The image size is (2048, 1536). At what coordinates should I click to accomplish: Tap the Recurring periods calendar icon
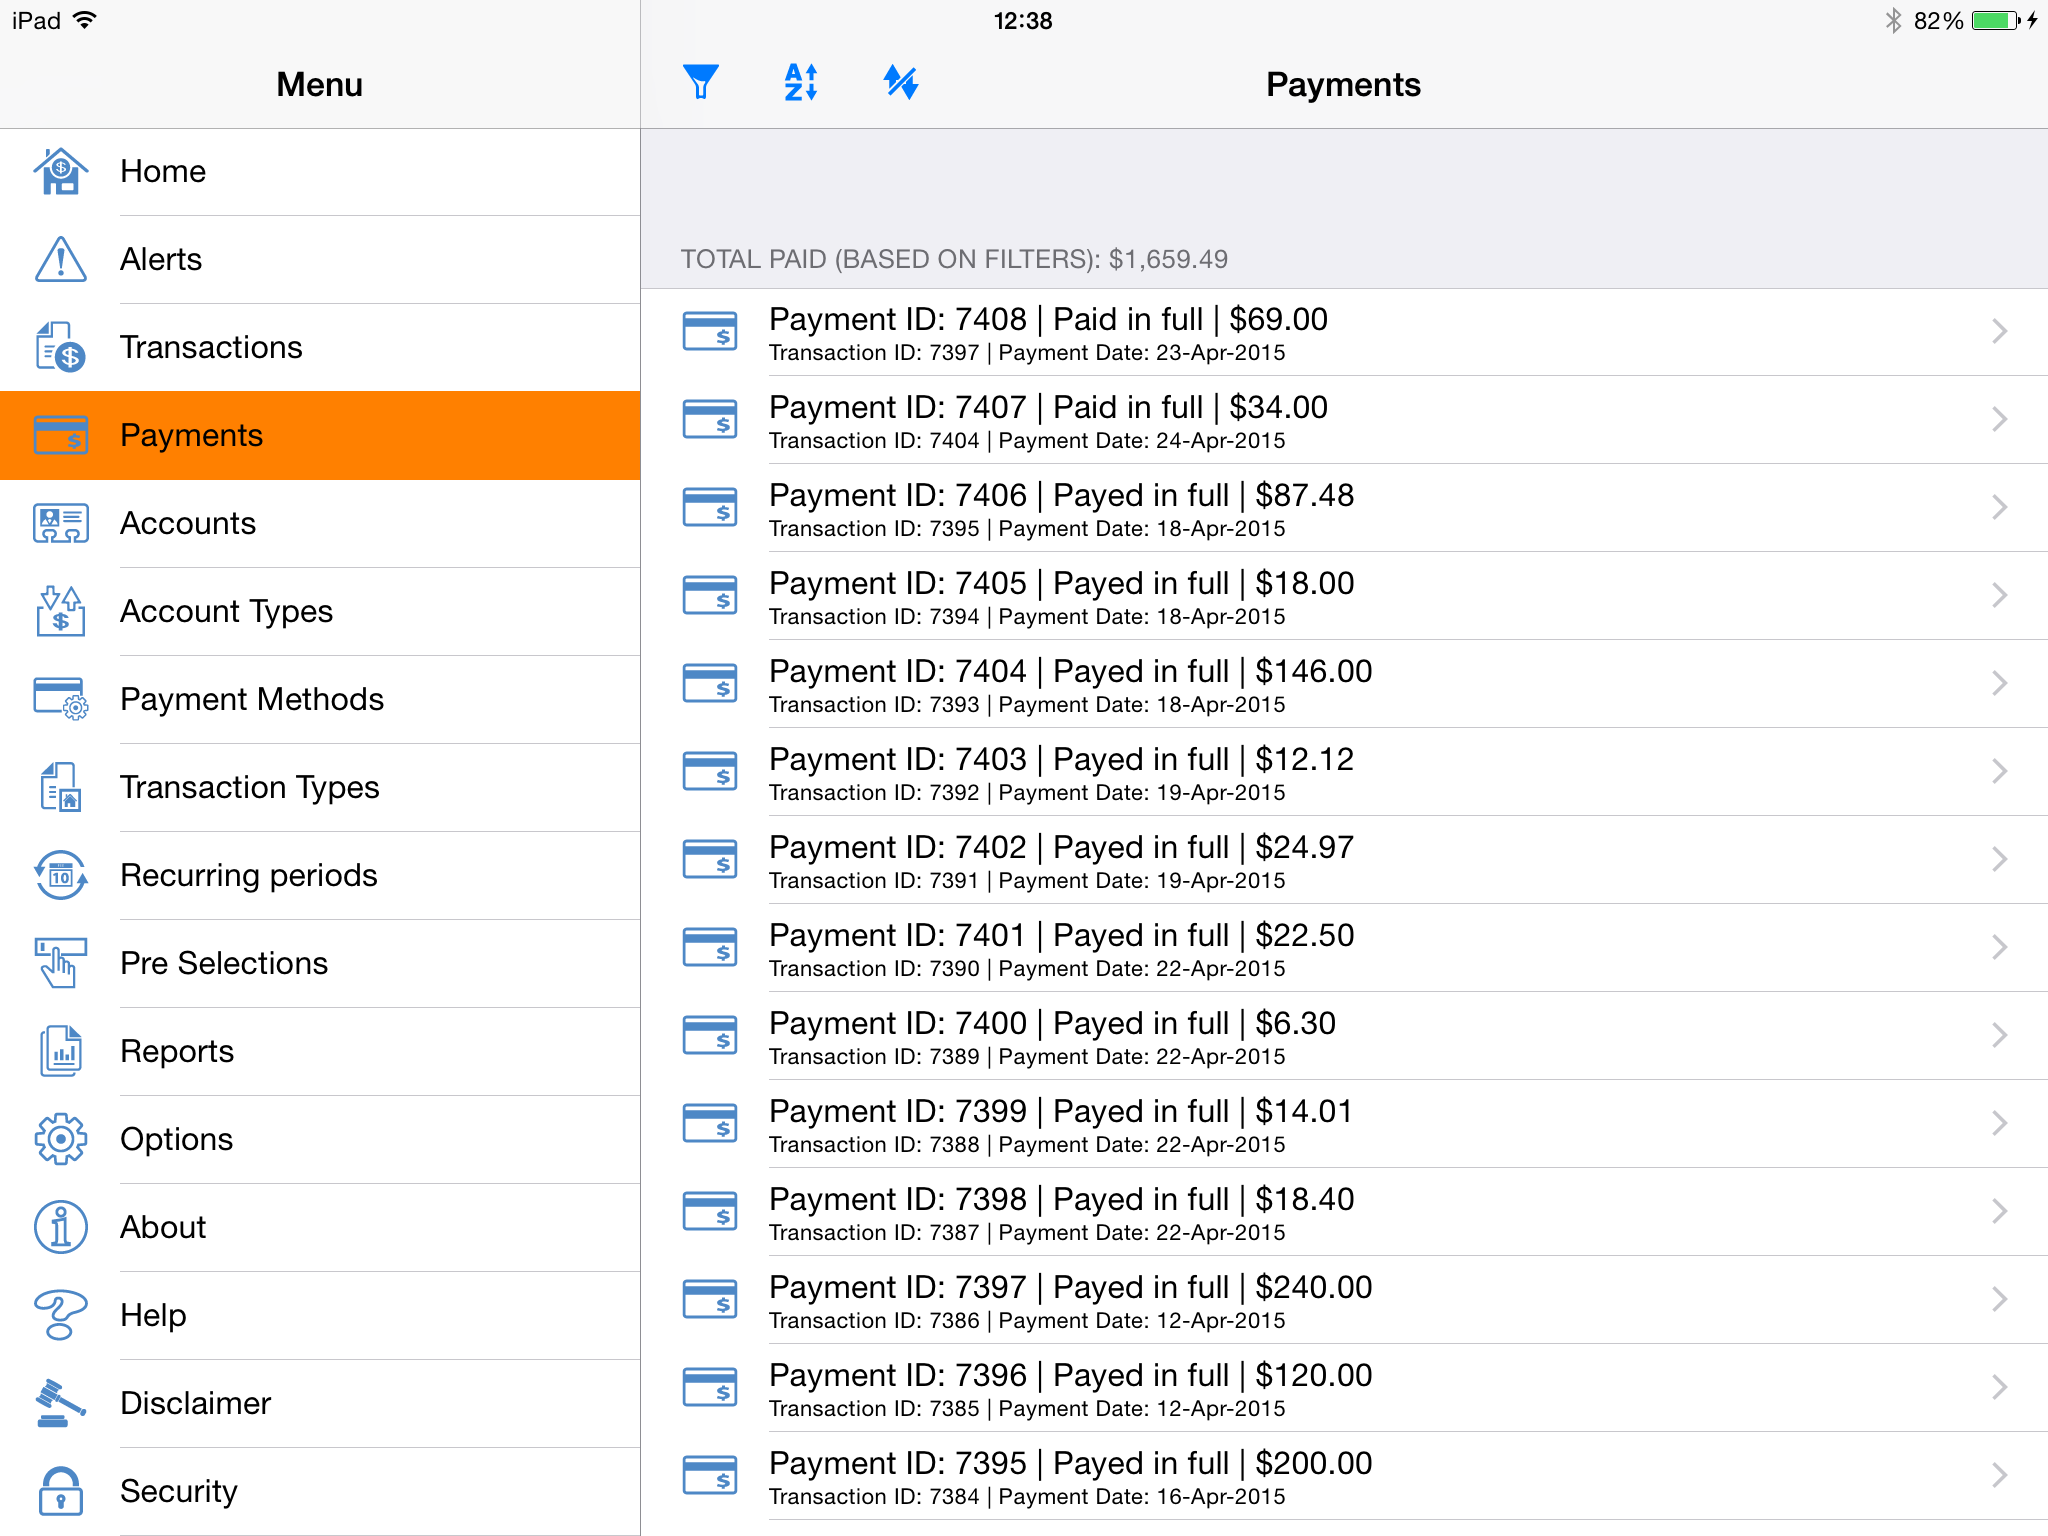point(61,875)
